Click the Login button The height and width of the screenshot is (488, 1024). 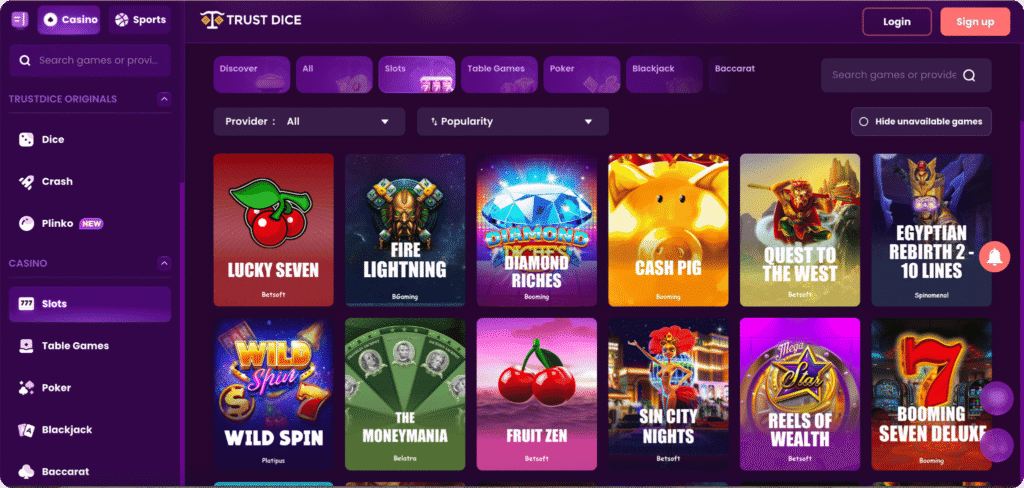pos(897,22)
